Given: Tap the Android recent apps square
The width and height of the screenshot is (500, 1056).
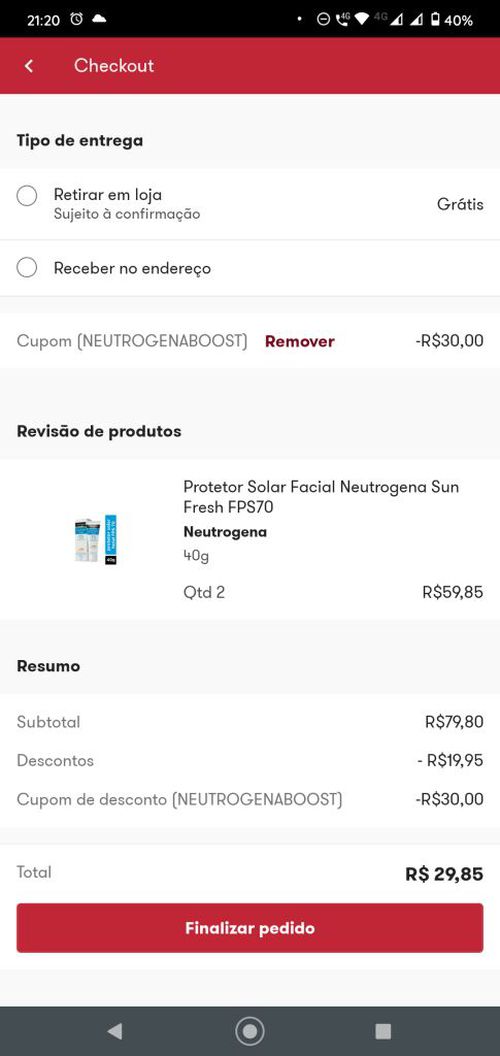Looking at the screenshot, I should tap(383, 1030).
